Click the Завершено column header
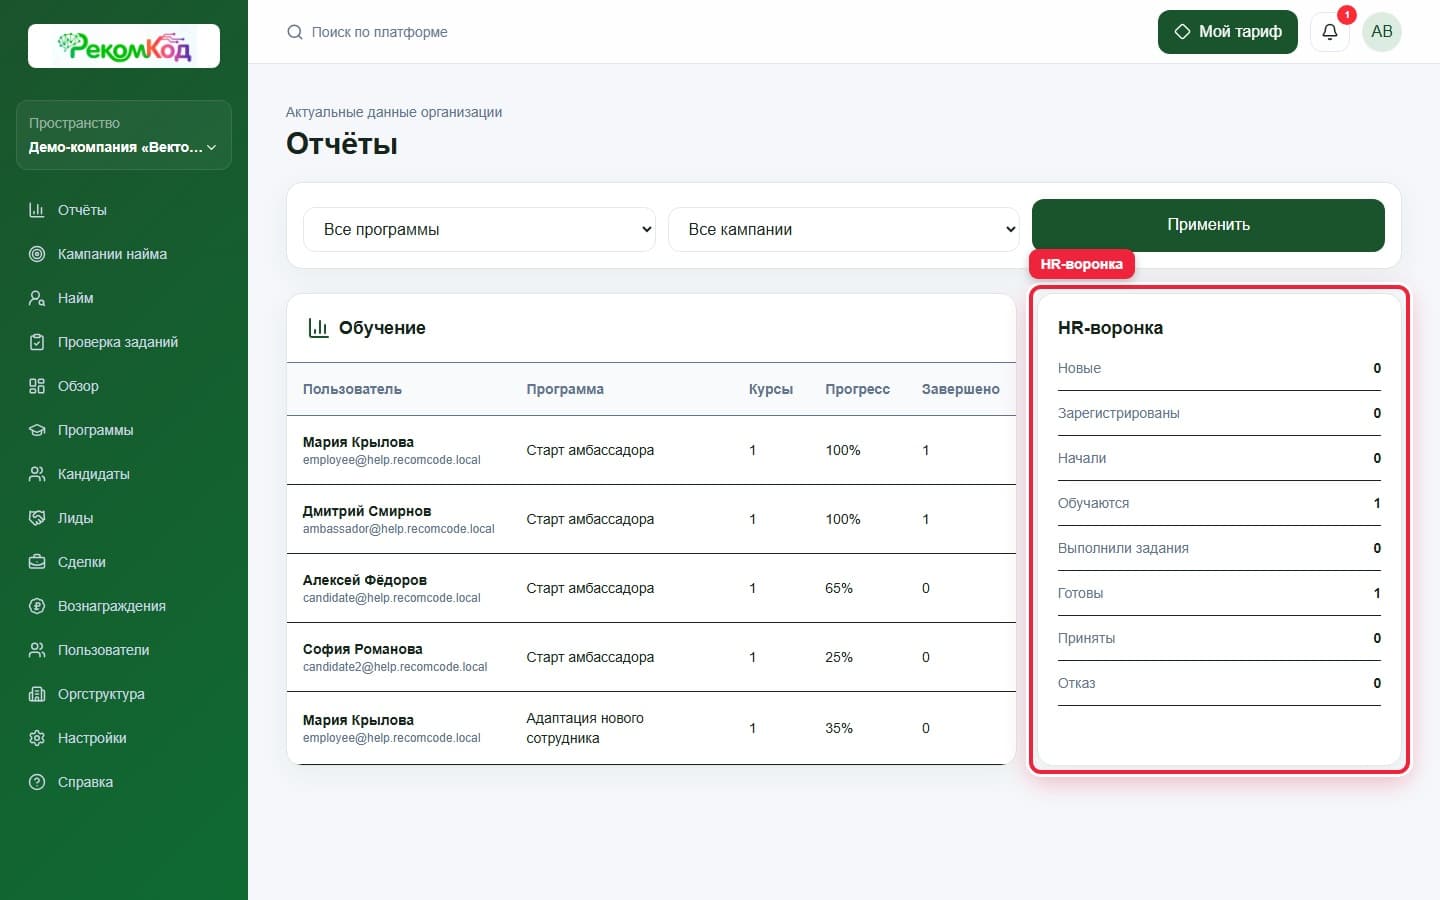Viewport: 1440px width, 900px height. click(960, 389)
